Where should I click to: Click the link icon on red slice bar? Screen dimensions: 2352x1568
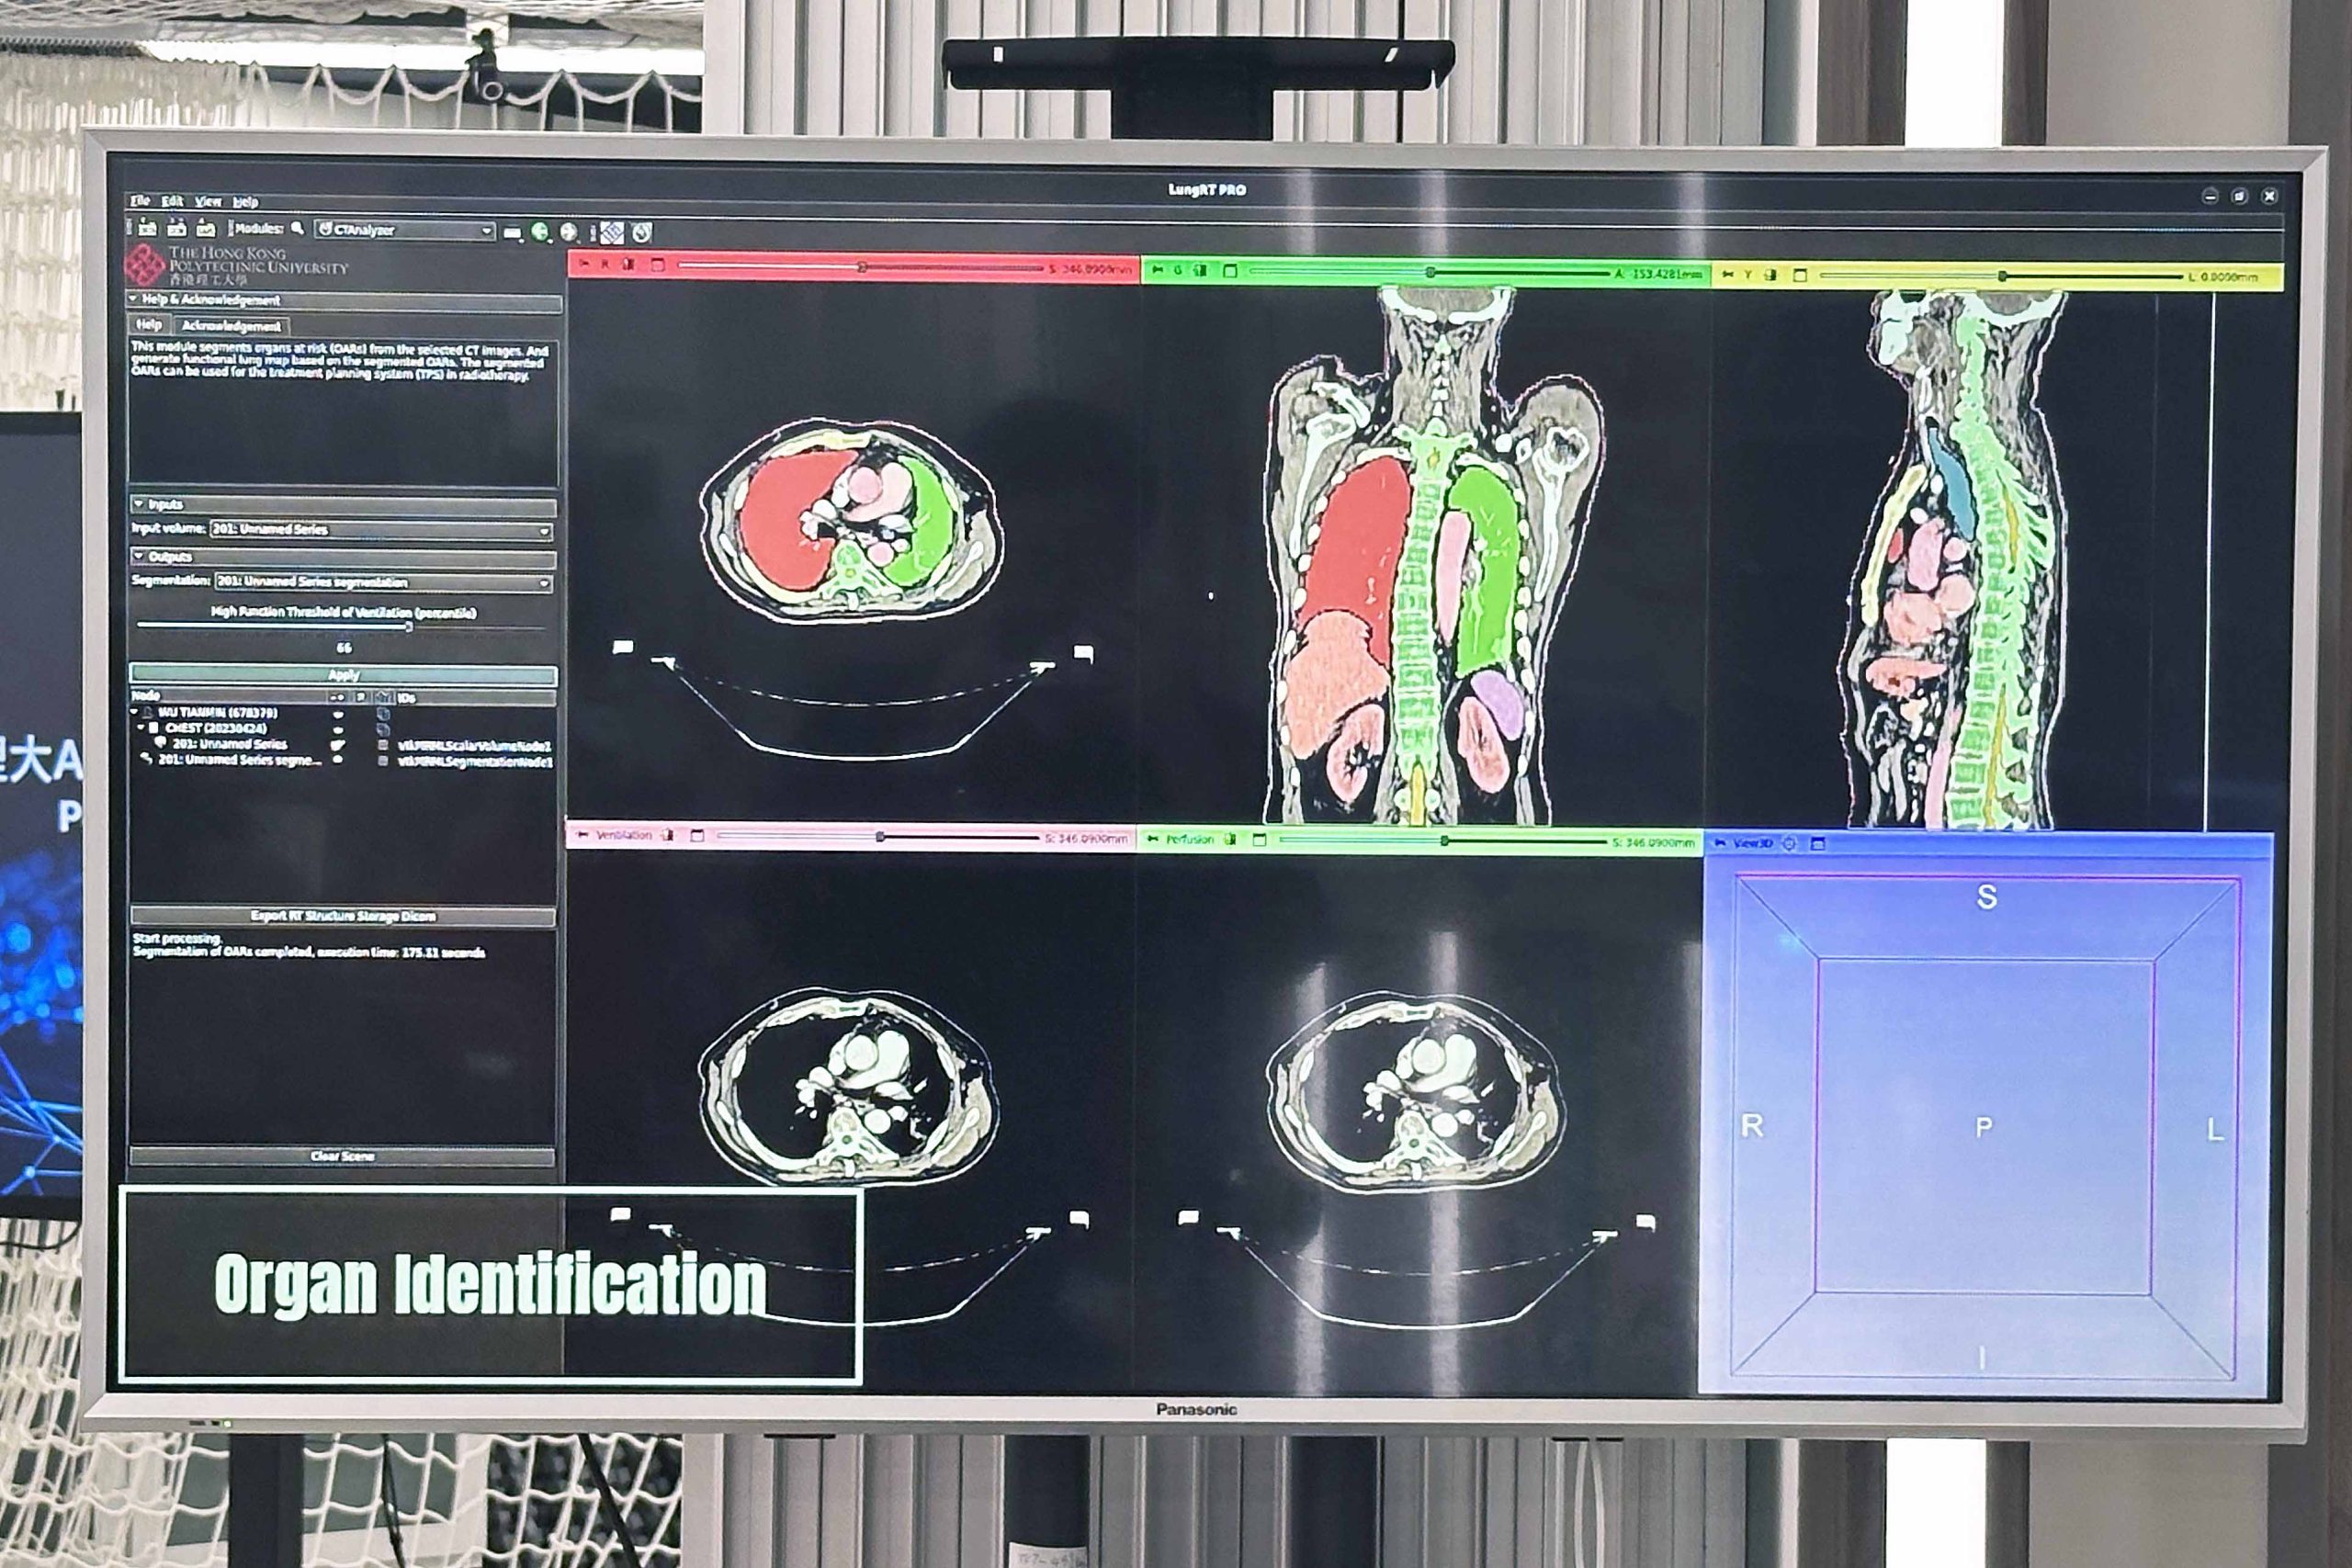coord(629,264)
